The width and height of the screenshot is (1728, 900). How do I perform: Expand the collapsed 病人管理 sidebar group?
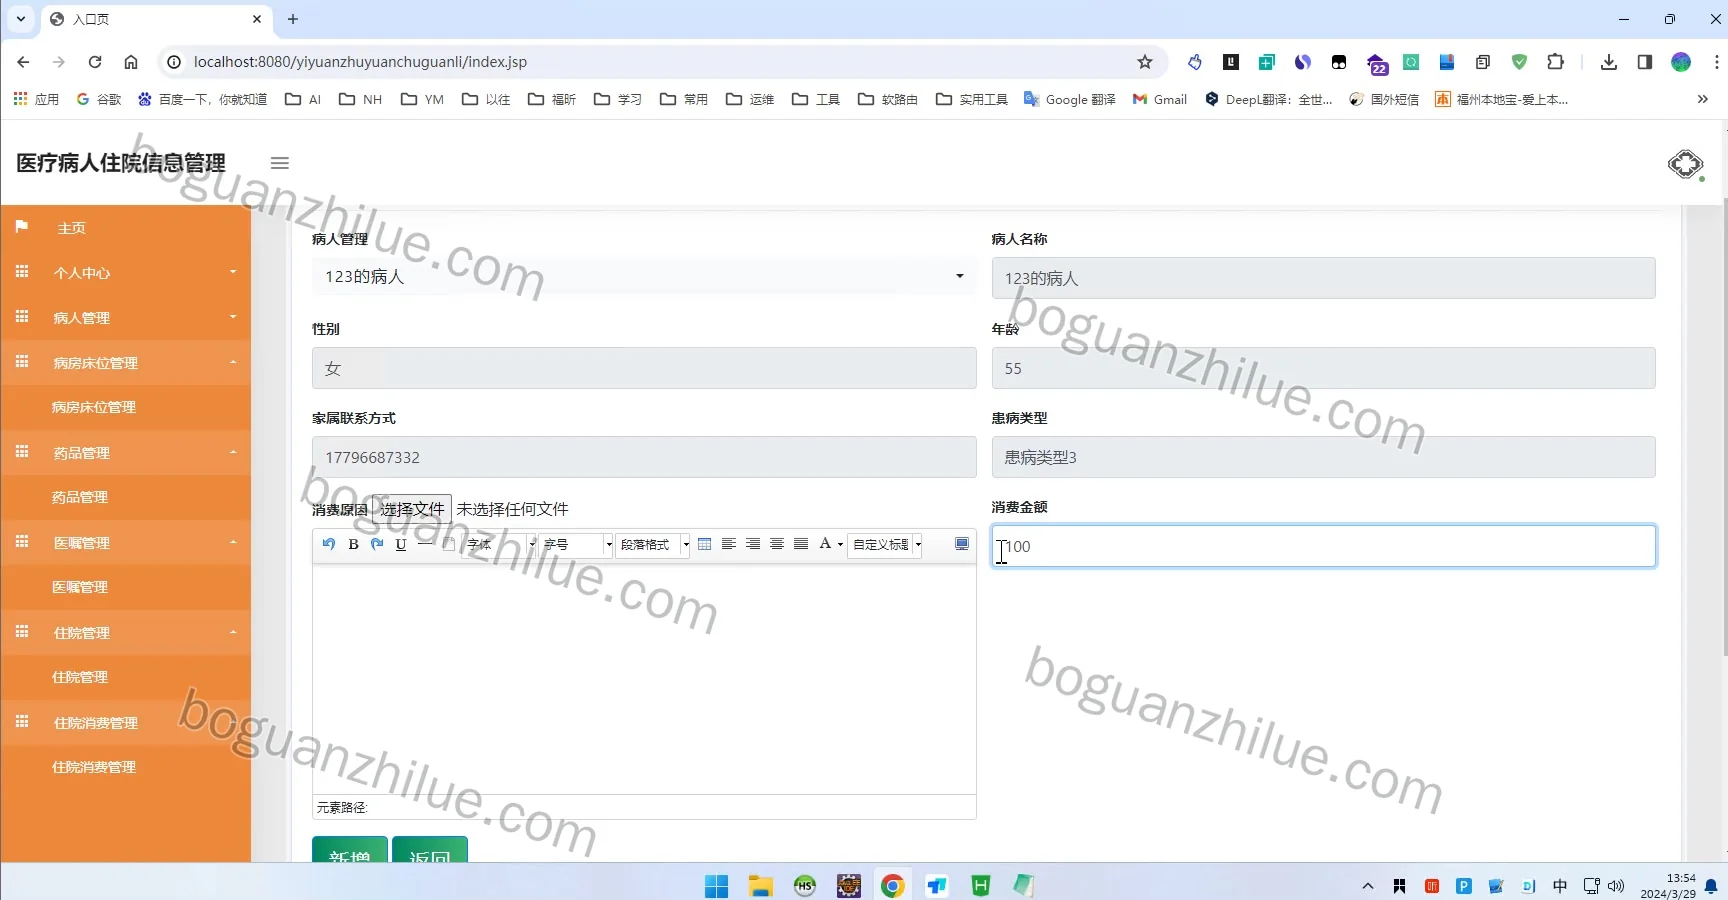coord(126,318)
